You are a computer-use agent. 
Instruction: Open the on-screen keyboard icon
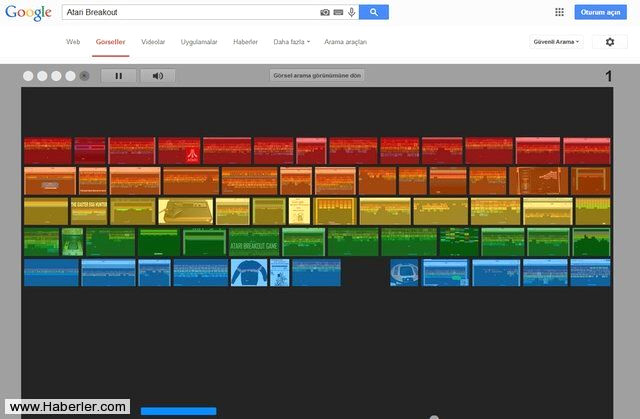pos(338,12)
